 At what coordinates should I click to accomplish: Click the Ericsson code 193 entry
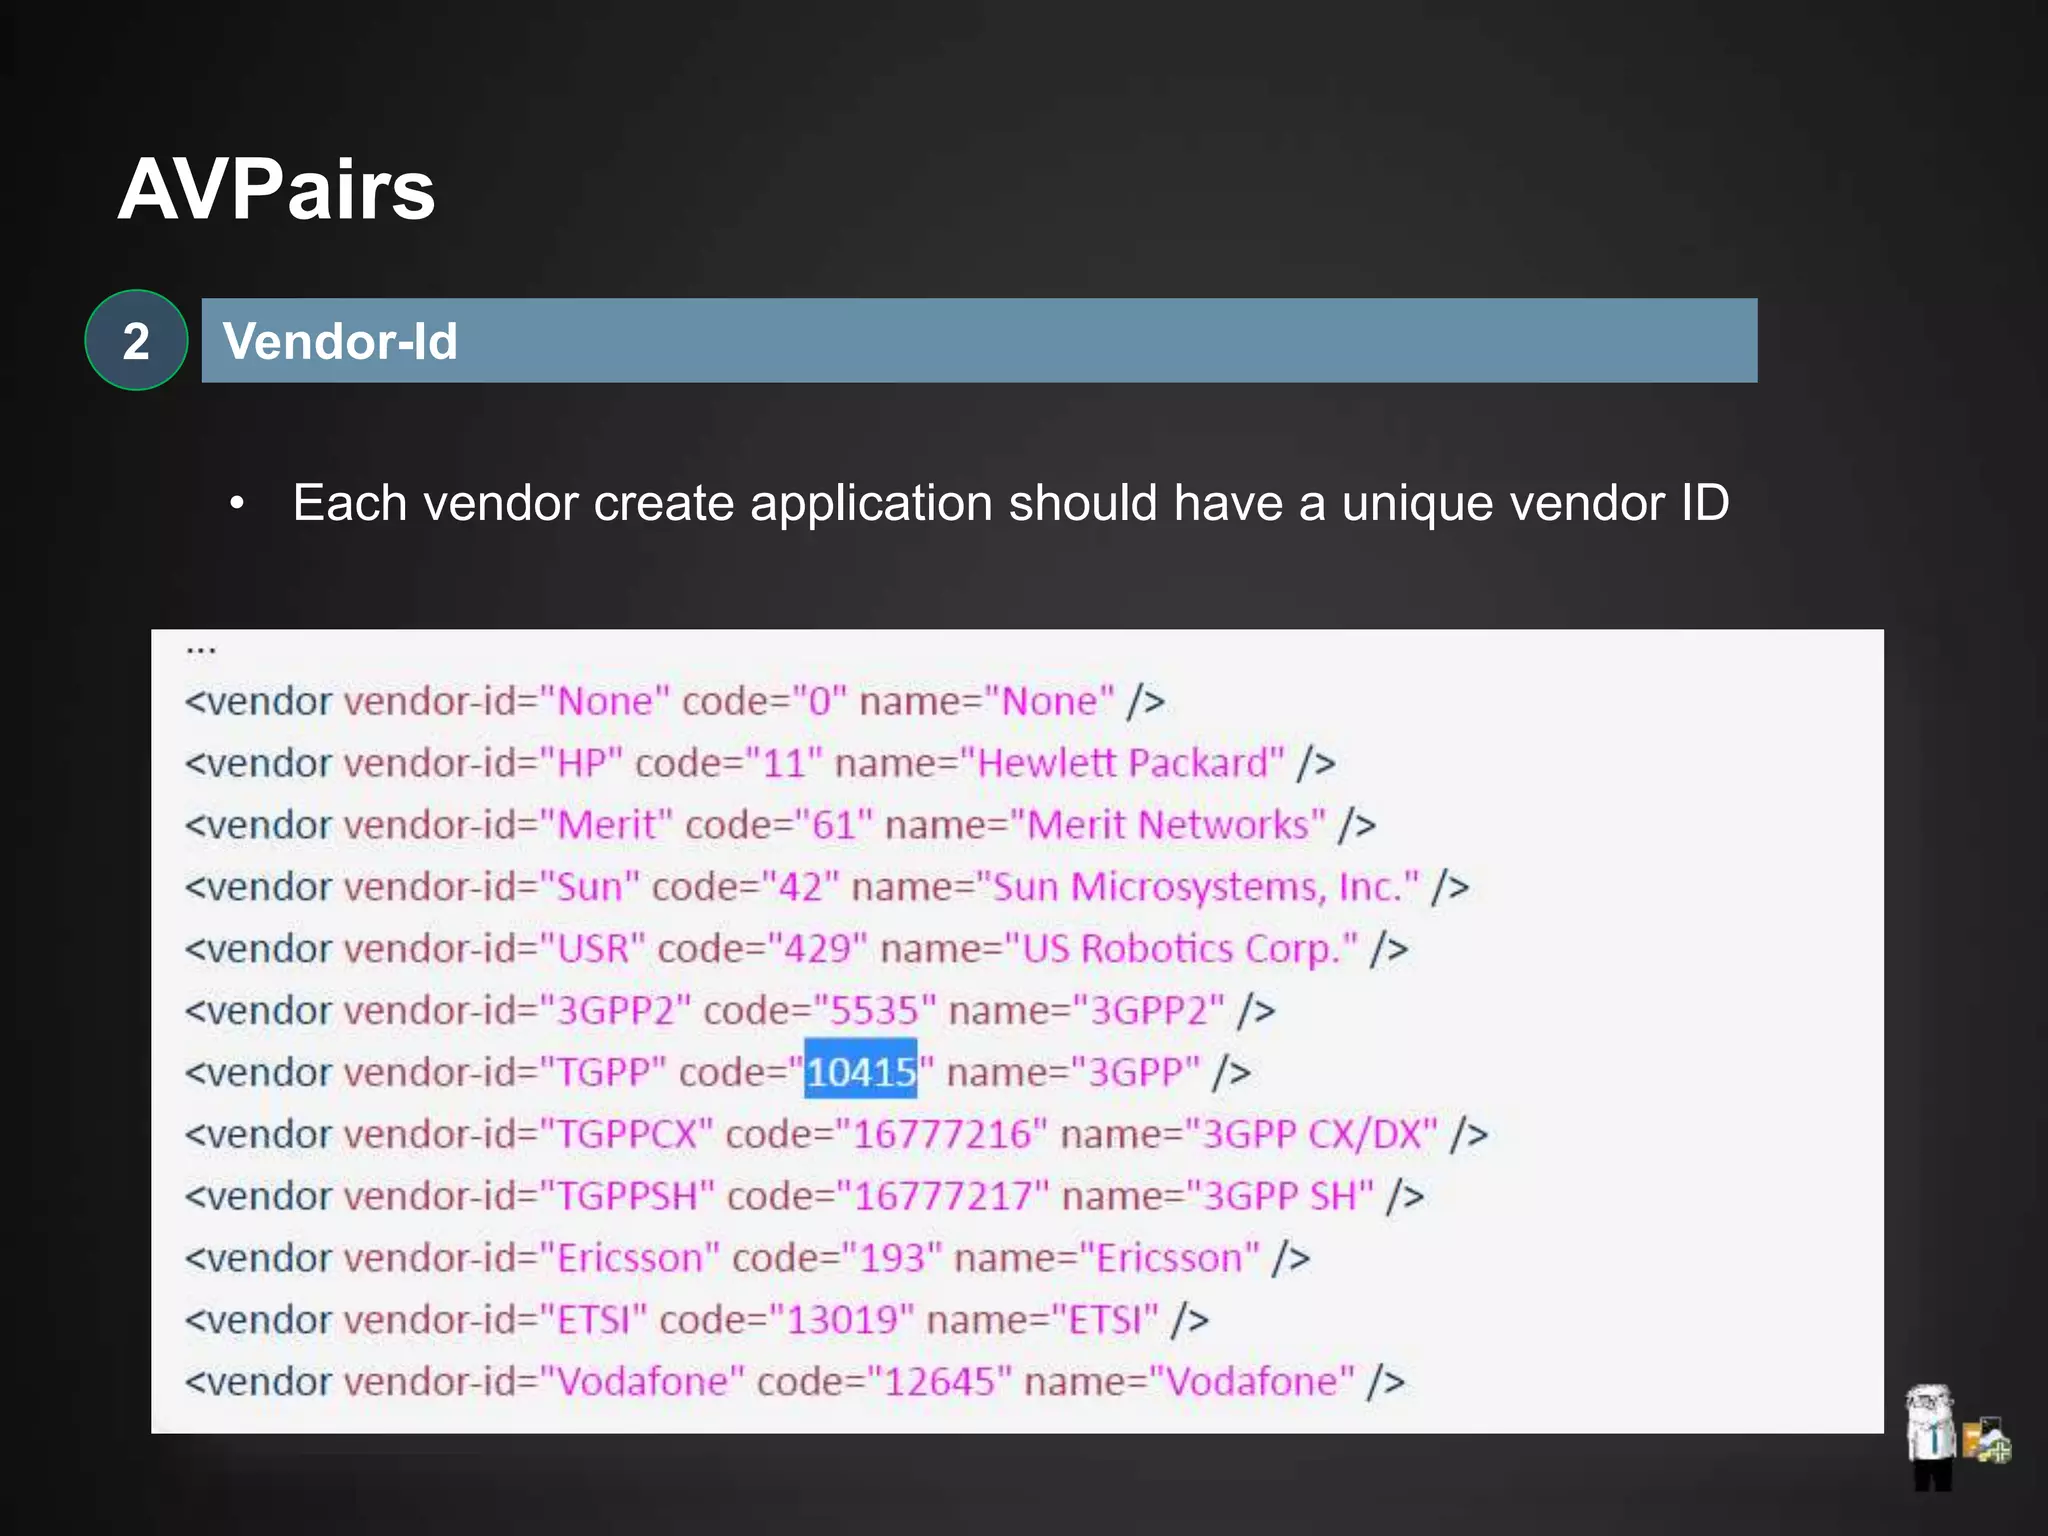(x=747, y=1258)
